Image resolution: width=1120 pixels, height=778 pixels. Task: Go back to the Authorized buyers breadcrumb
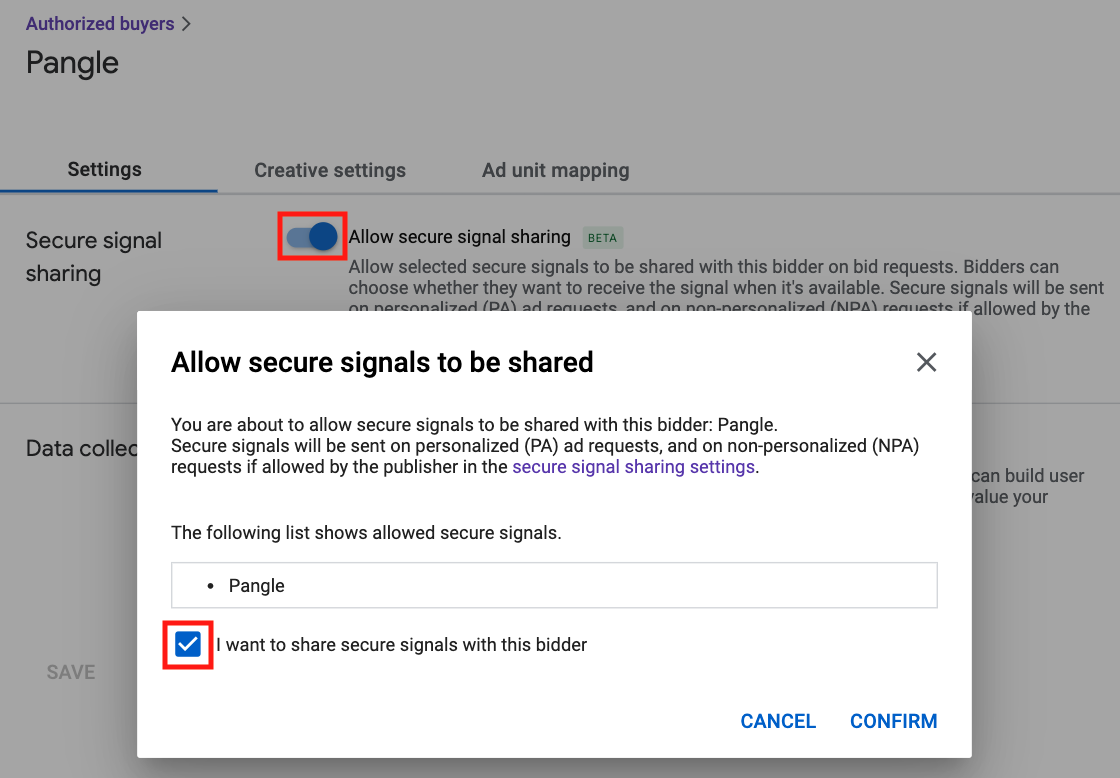[100, 24]
